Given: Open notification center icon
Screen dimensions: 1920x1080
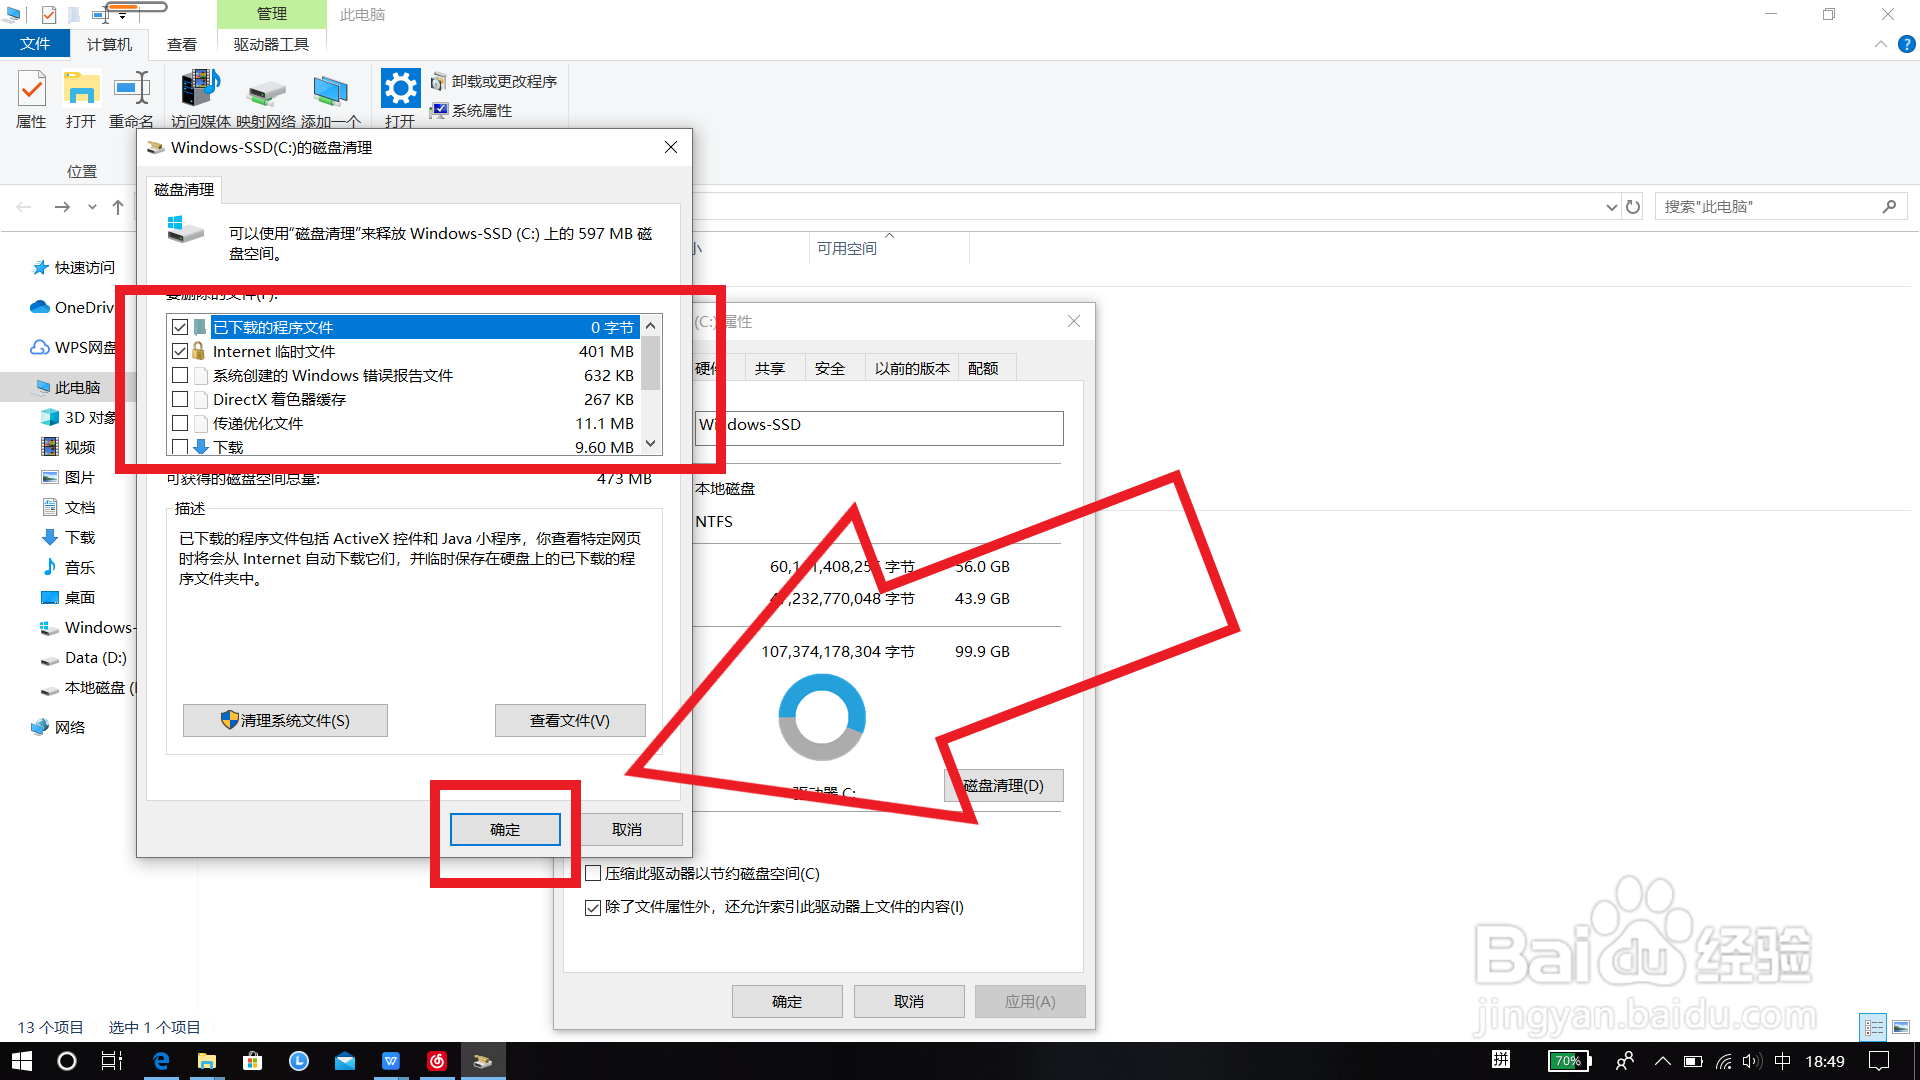Looking at the screenshot, I should (1879, 1061).
